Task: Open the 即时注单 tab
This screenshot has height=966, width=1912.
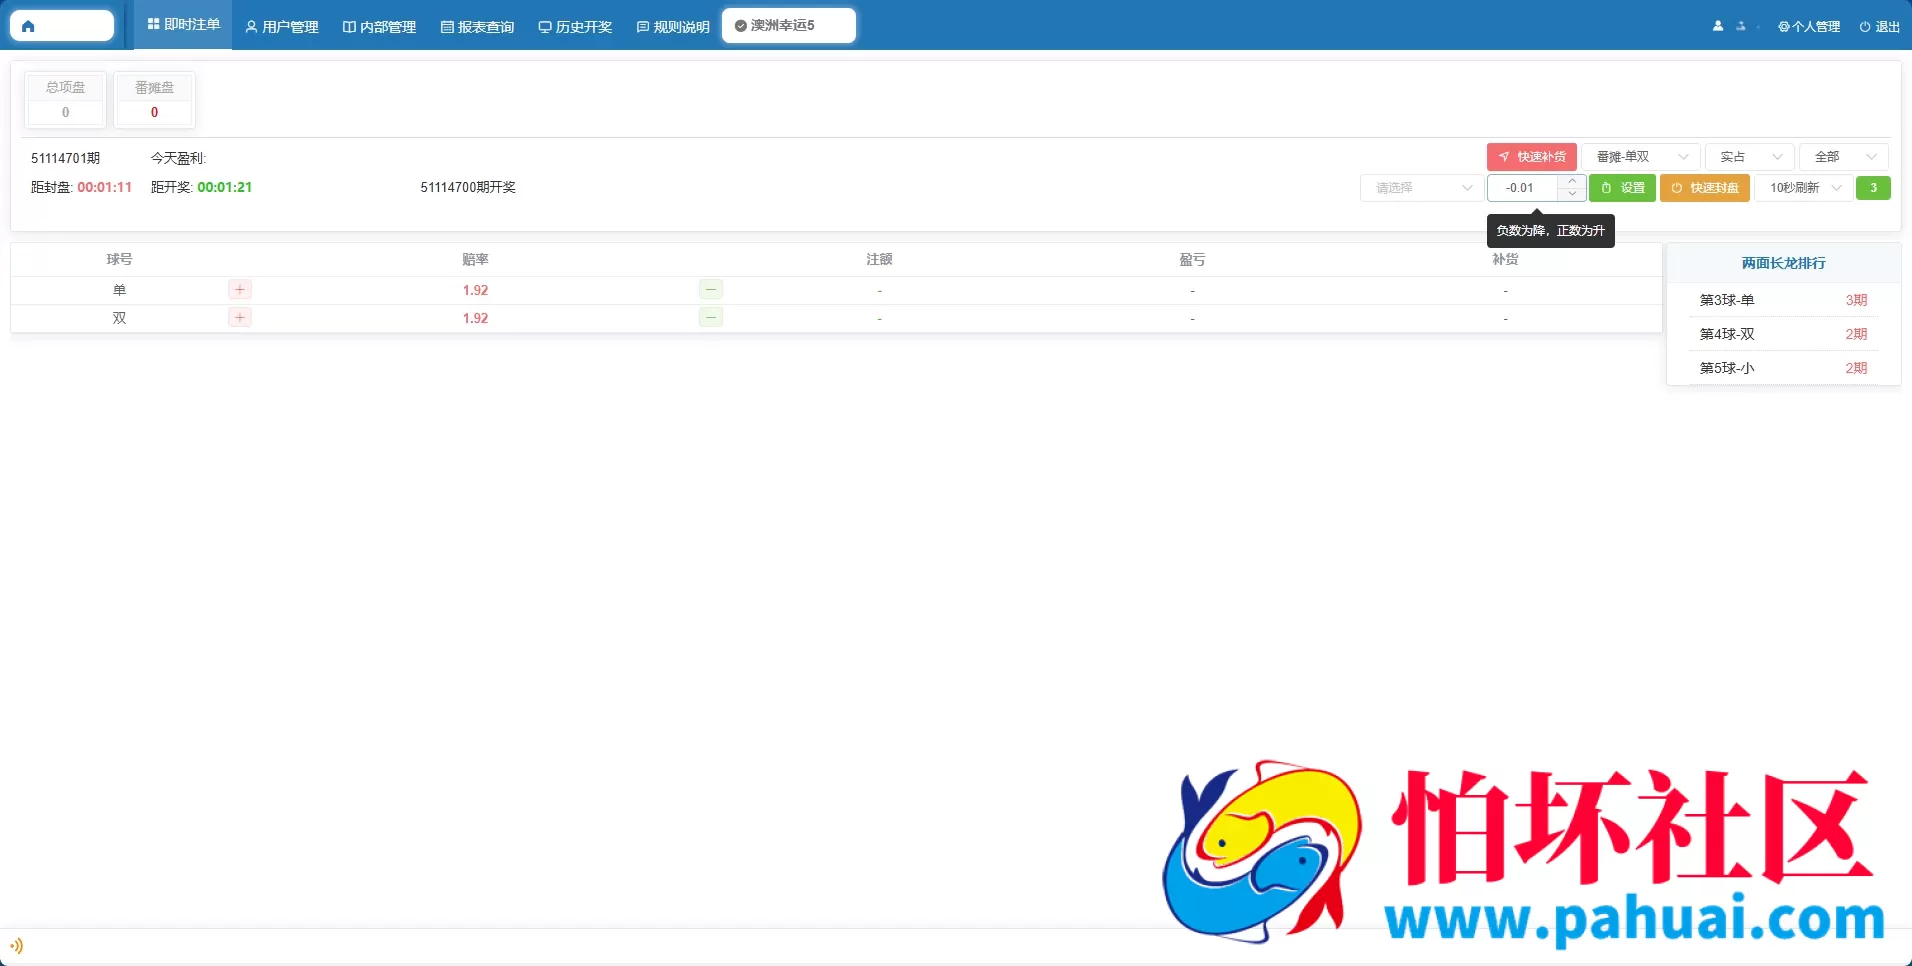Action: pyautogui.click(x=184, y=25)
